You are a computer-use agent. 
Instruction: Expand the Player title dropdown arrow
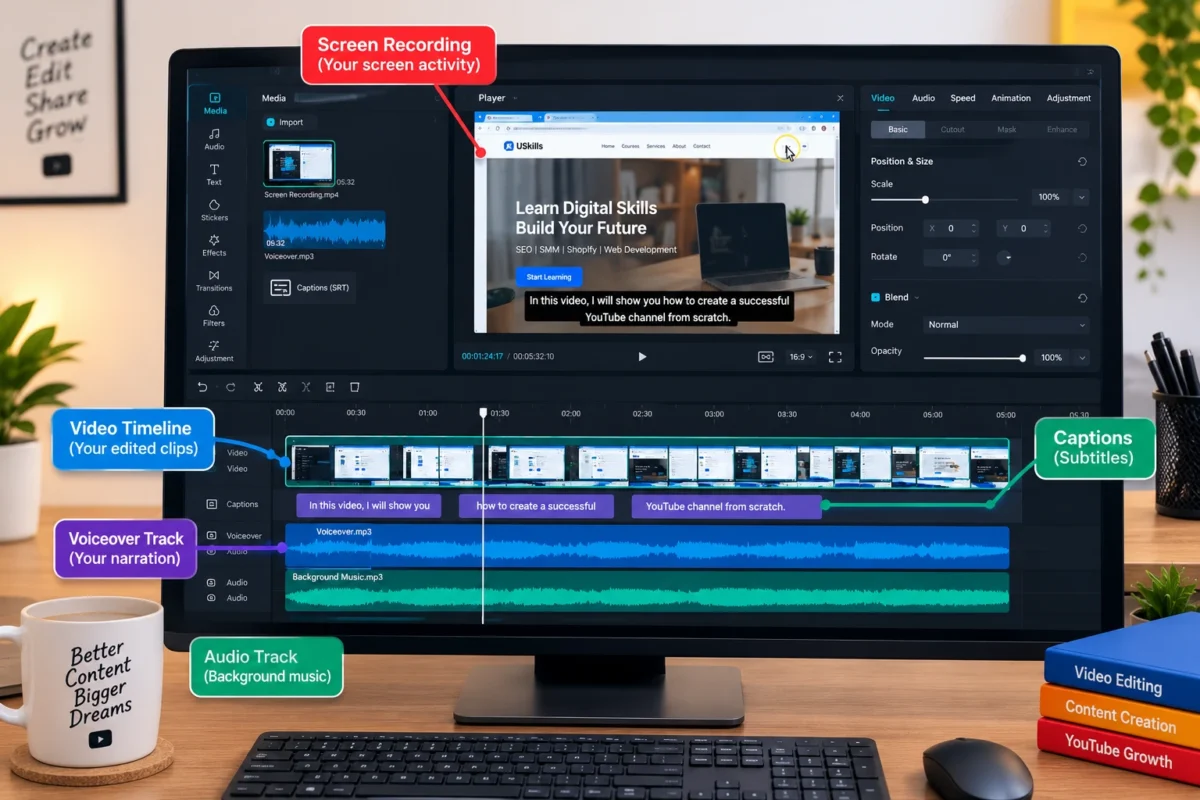point(515,98)
